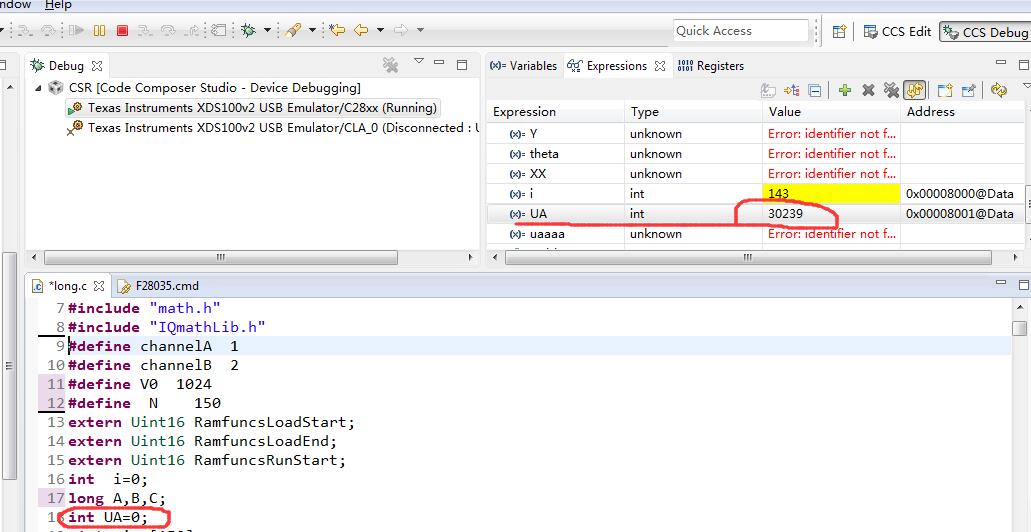Open Debug view menu triangle
The height and width of the screenshot is (532, 1031).
click(419, 61)
